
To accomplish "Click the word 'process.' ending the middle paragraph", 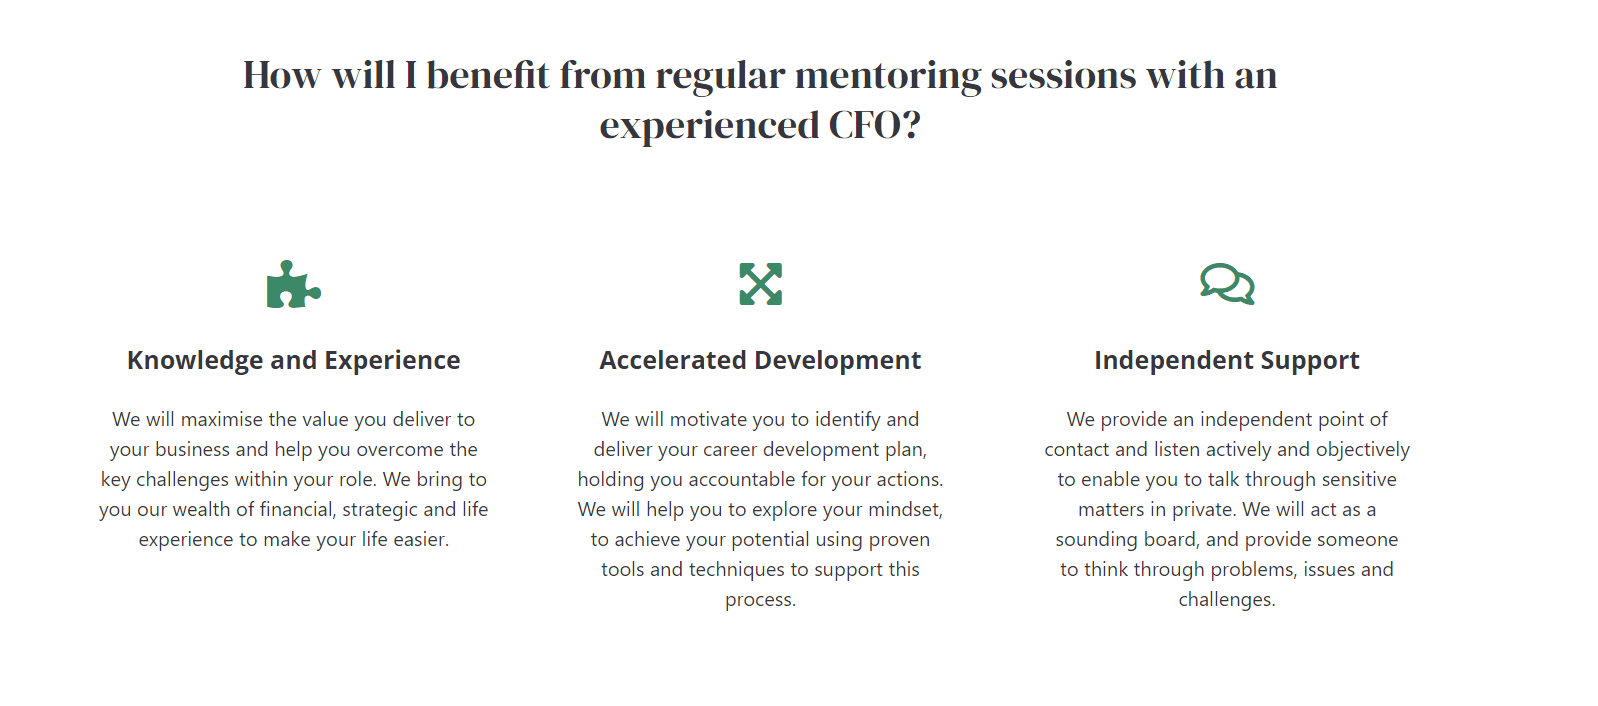I will [760, 599].
